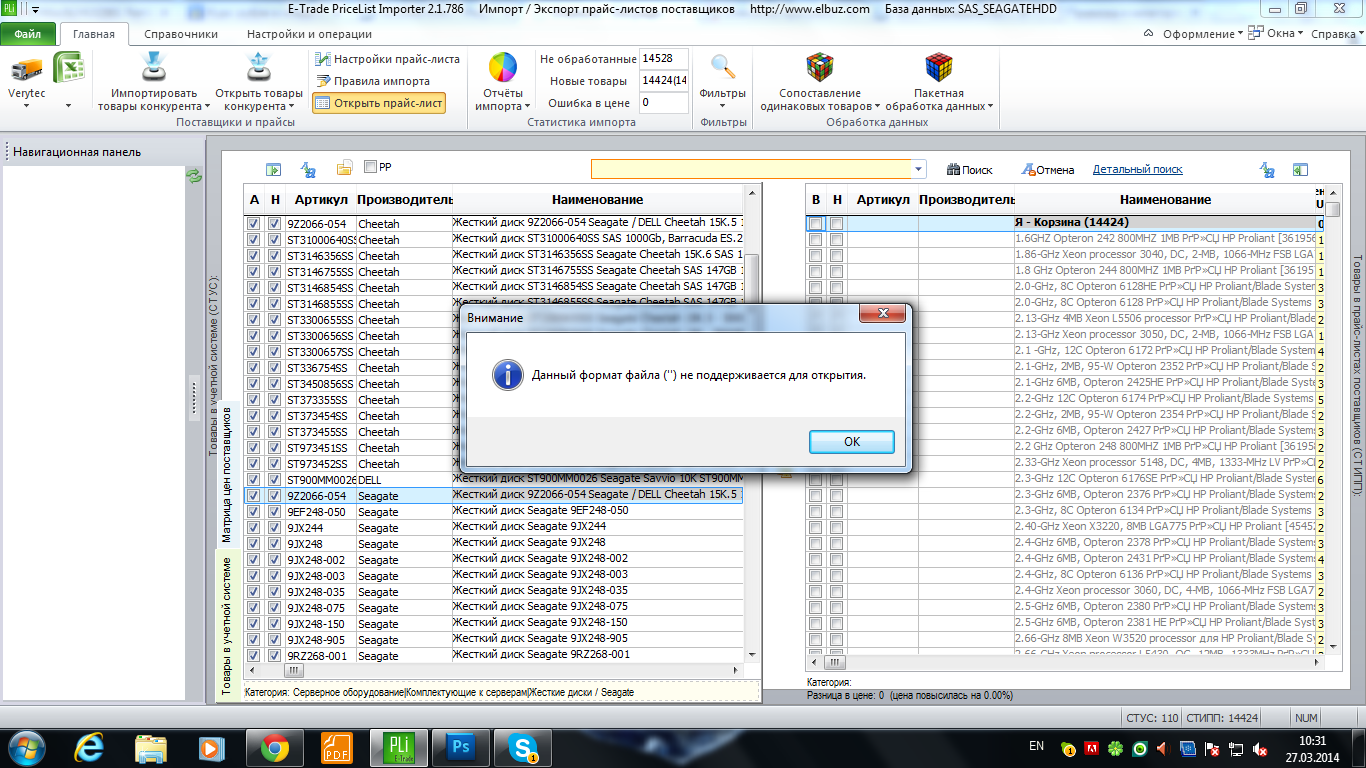Click the Наименование header in left table
This screenshot has height=768, width=1366.
coord(597,200)
